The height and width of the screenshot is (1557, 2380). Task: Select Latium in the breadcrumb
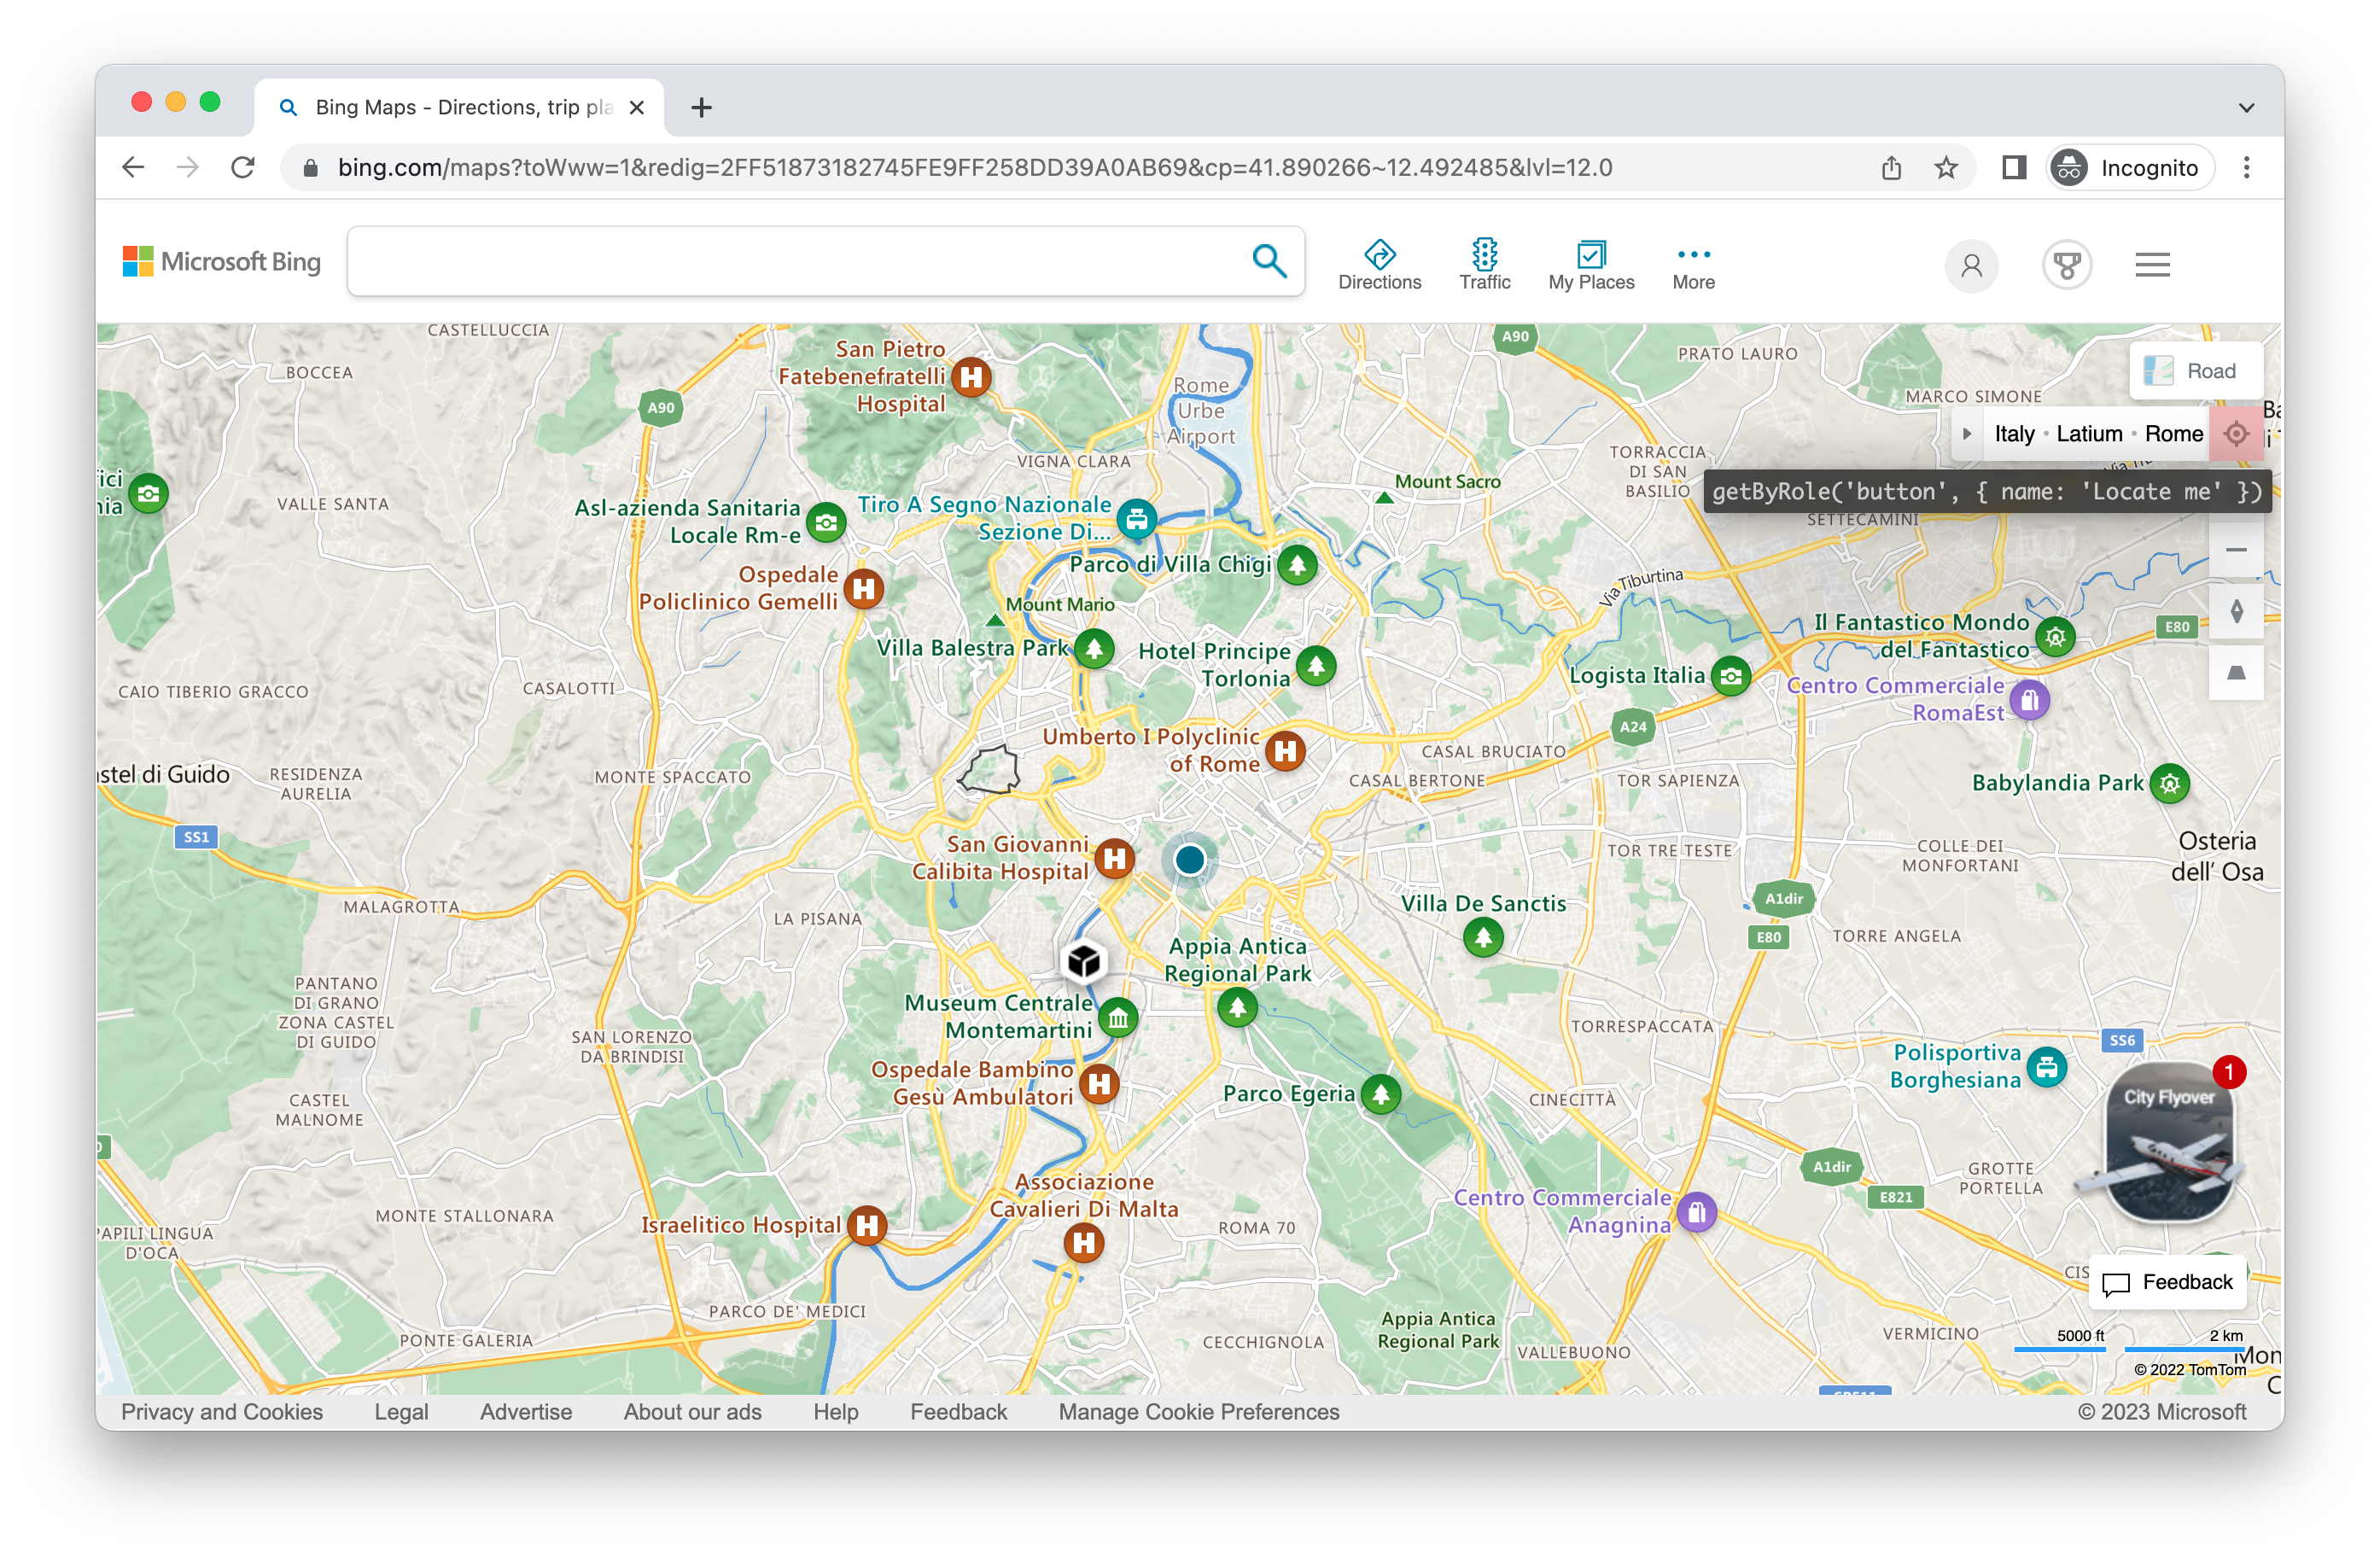point(2089,434)
